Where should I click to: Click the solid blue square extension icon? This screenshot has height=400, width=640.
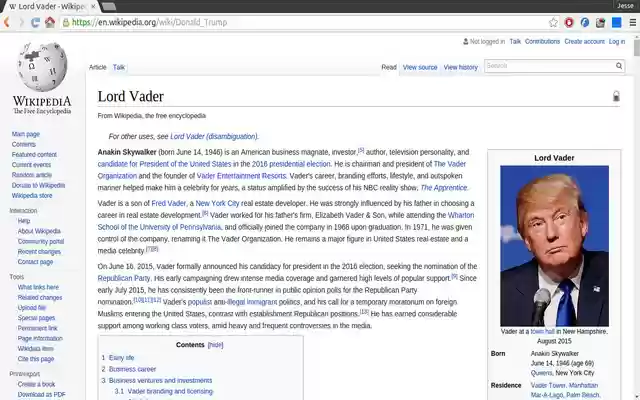point(616,22)
